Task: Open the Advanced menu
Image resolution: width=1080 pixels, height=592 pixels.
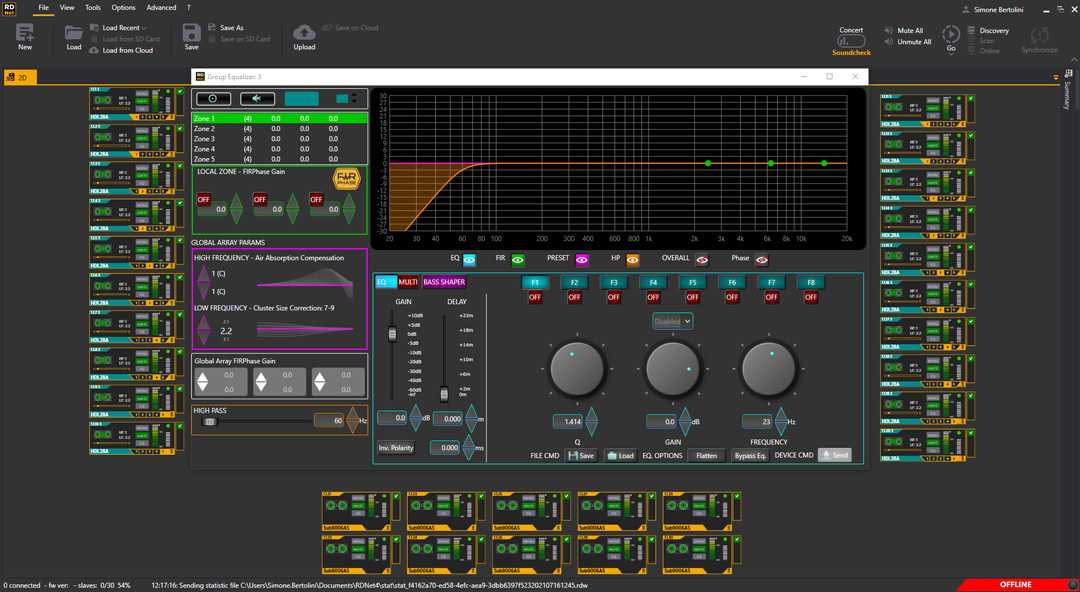Action: click(x=160, y=7)
